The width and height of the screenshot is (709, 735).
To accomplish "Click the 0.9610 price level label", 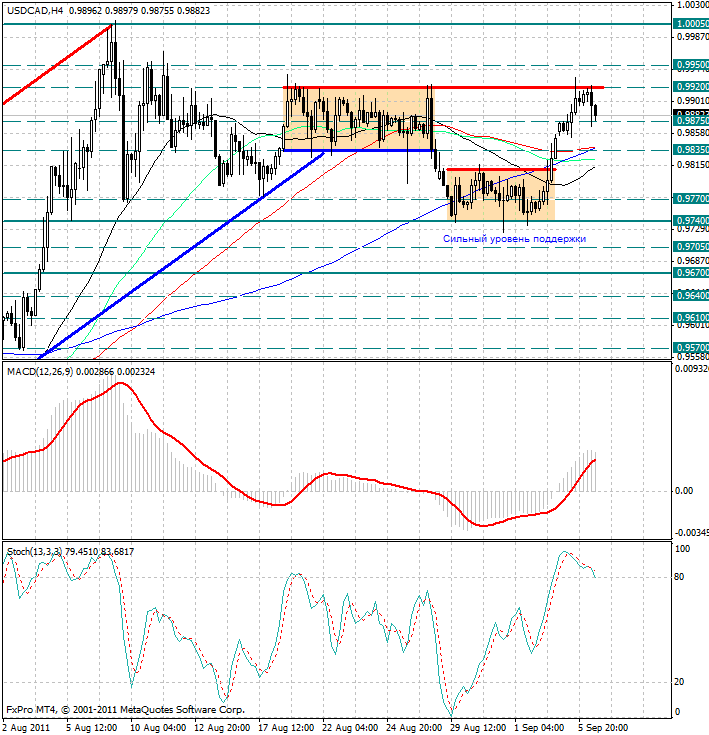I will tap(691, 318).
